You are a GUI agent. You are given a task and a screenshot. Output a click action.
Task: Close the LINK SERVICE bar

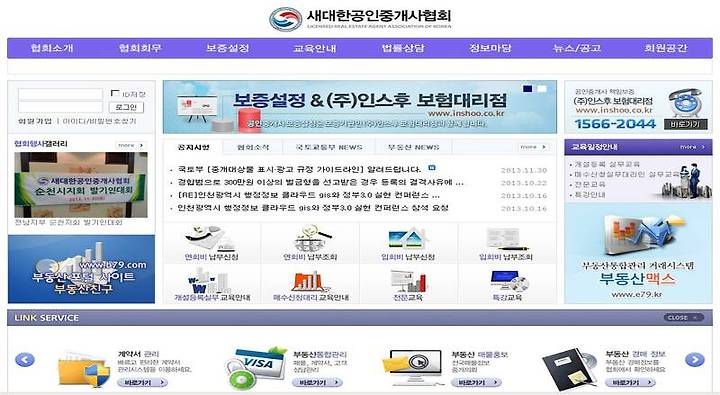tap(683, 317)
